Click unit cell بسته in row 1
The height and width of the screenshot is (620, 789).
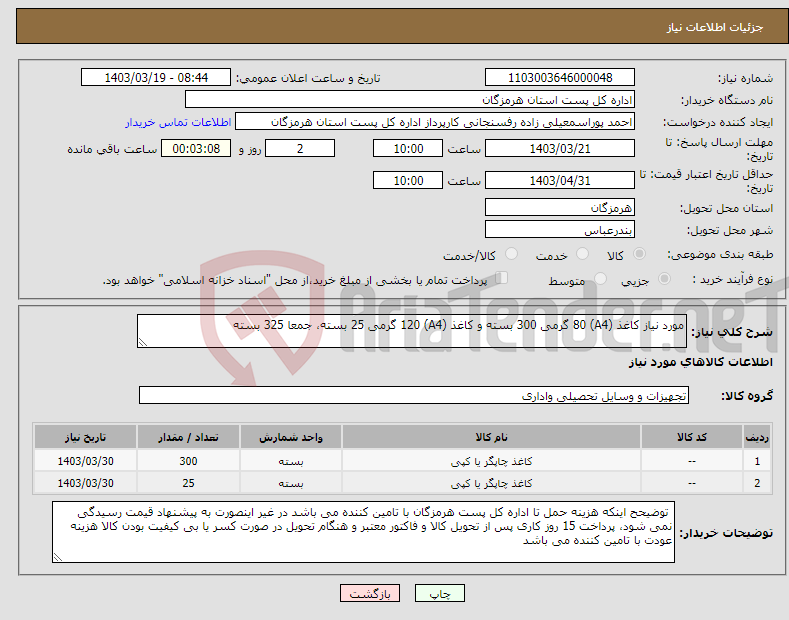[291, 461]
